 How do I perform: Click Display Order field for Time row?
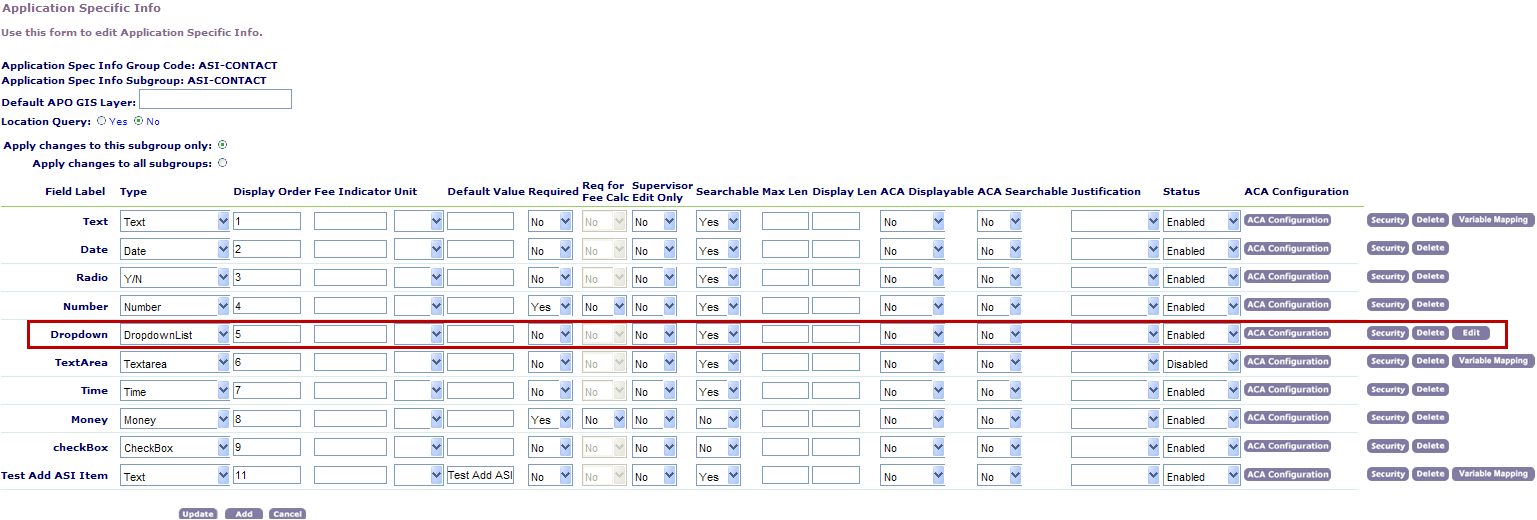tap(267, 391)
